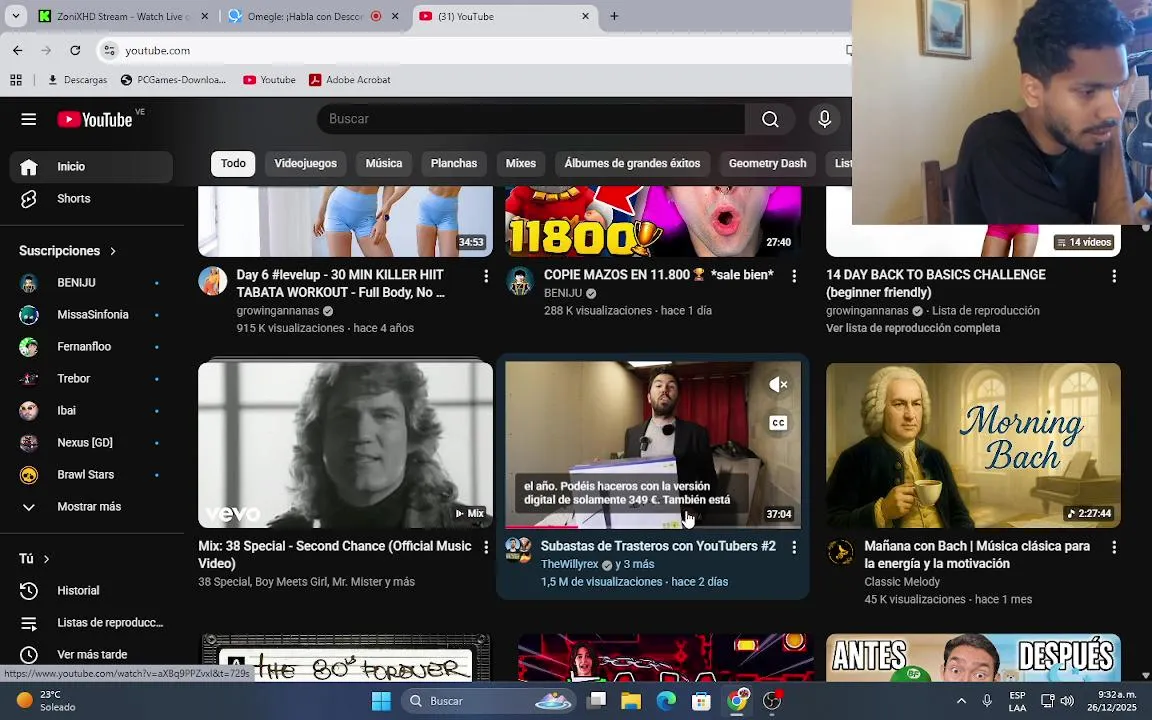The width and height of the screenshot is (1152, 720).
Task: Toggle captions on the video preview
Action: pyautogui.click(x=778, y=423)
